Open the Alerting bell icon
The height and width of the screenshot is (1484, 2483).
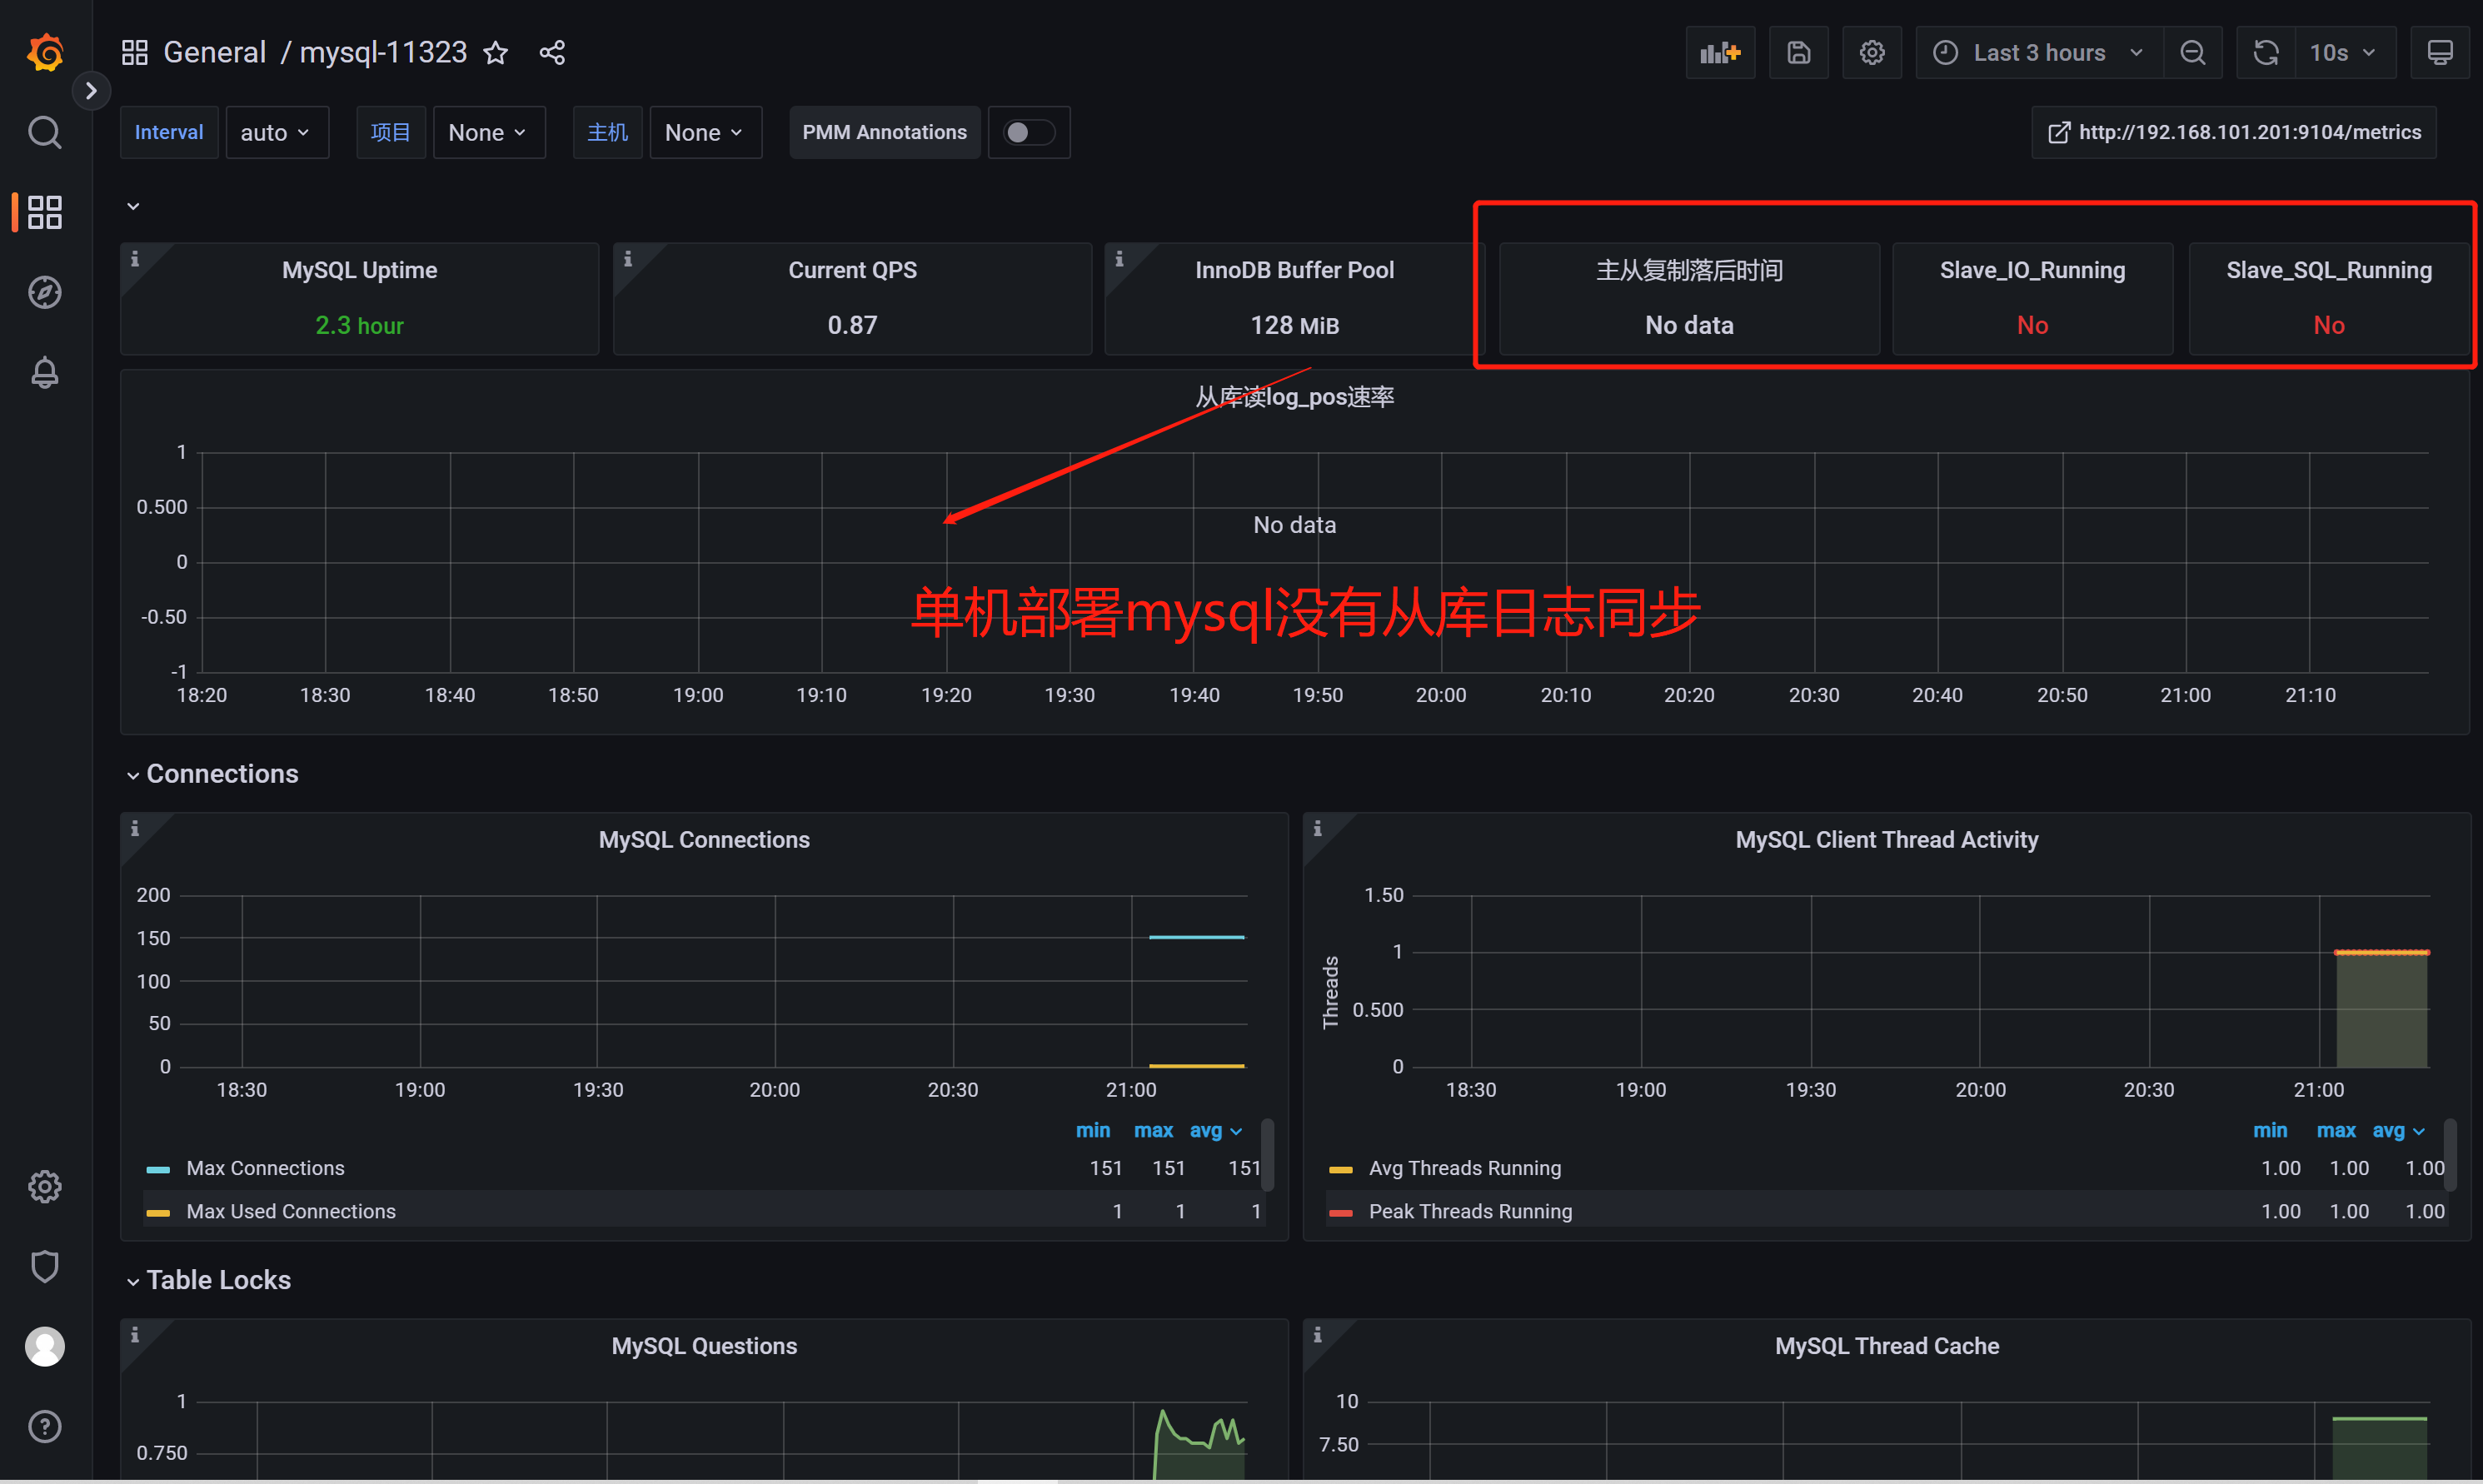tap(45, 372)
